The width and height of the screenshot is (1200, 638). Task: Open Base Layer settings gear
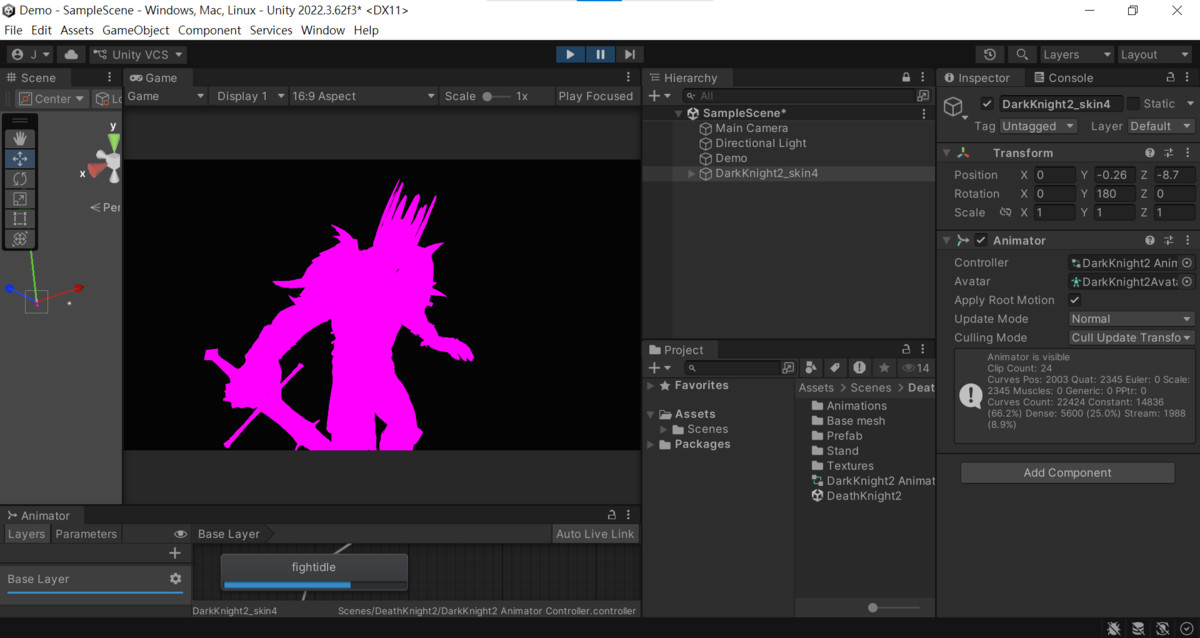tap(176, 579)
